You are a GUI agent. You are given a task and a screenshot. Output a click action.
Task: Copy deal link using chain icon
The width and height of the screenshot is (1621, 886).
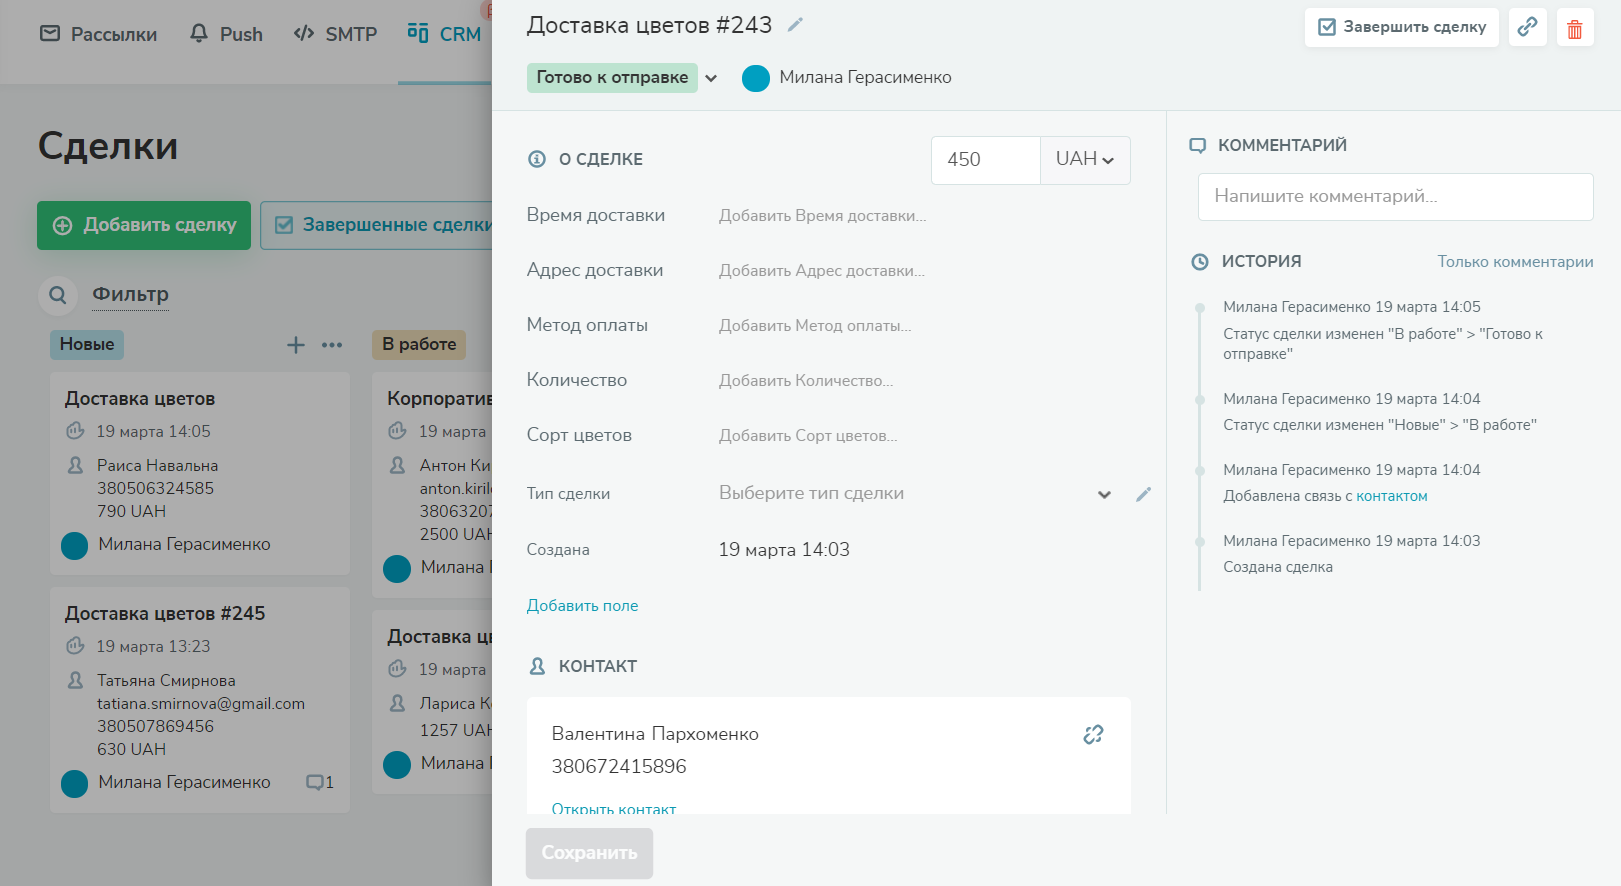[x=1527, y=27]
